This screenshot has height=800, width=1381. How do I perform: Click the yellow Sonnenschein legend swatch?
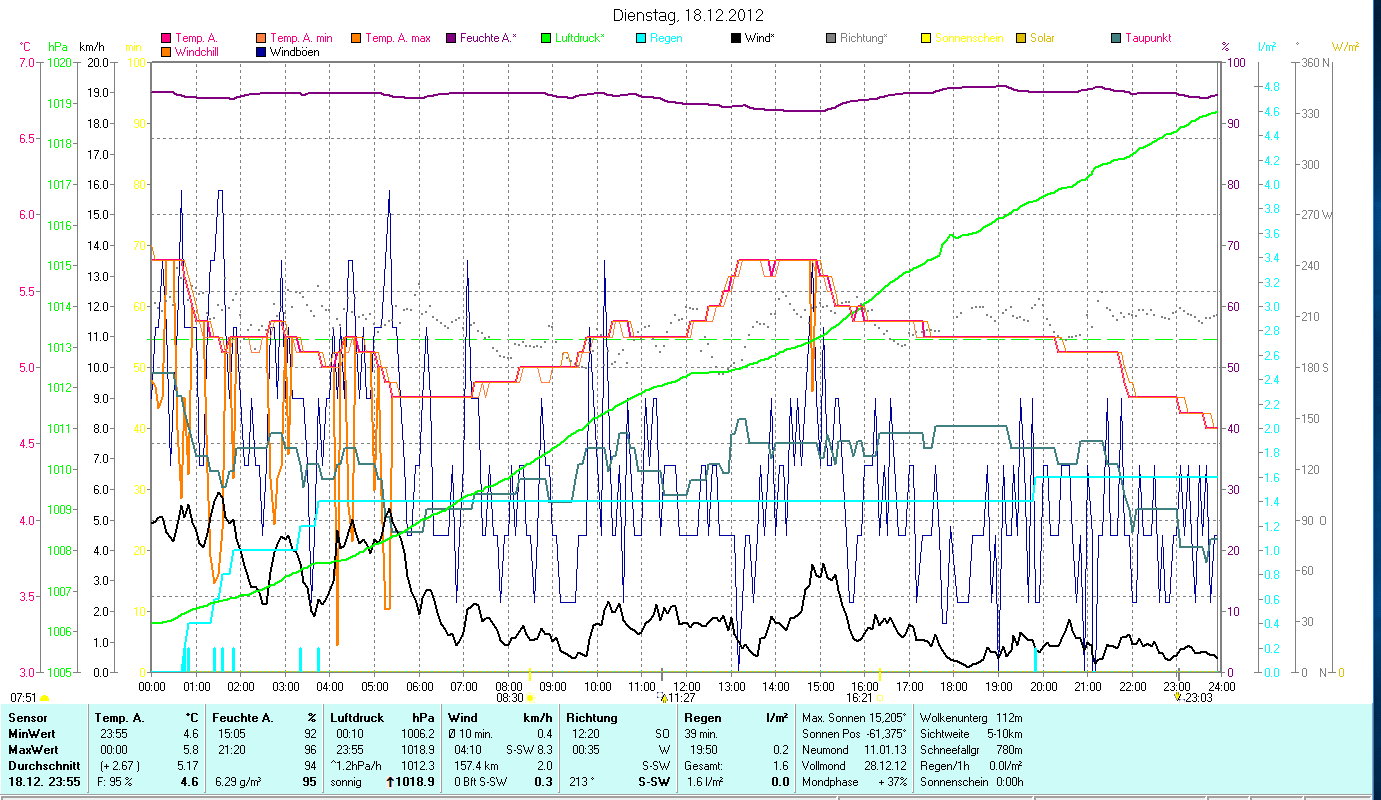926,39
